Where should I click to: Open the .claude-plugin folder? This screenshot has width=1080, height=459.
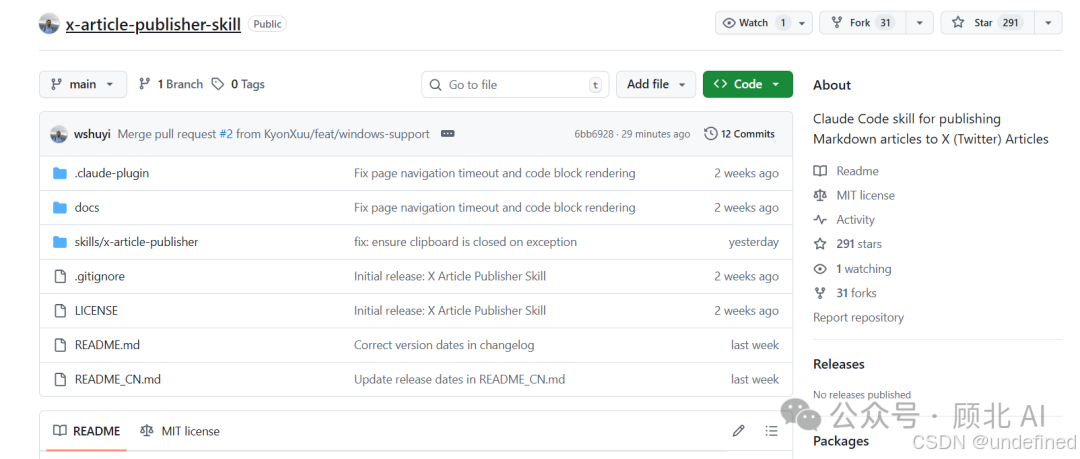pyautogui.click(x=112, y=173)
